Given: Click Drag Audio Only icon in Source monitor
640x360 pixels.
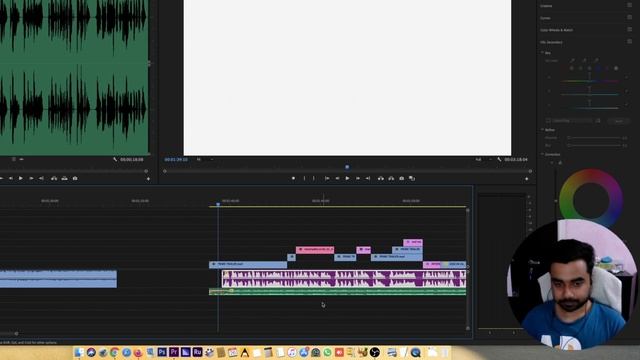Looking at the screenshot, I should (x=21, y=159).
